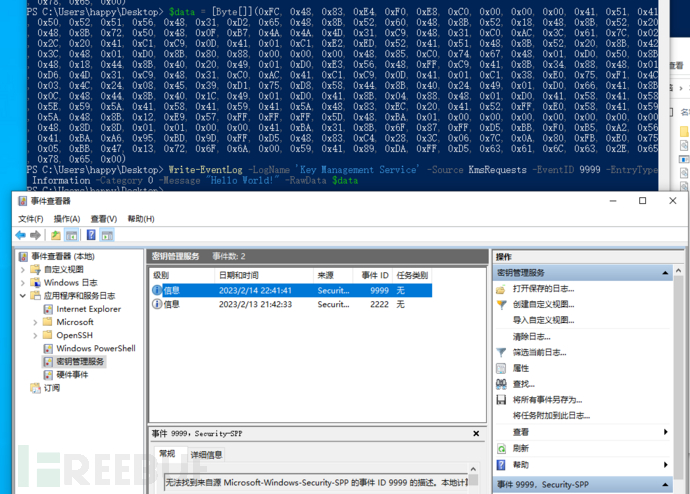Click 导入自定义视图... action
690x494 pixels.
click(x=543, y=320)
